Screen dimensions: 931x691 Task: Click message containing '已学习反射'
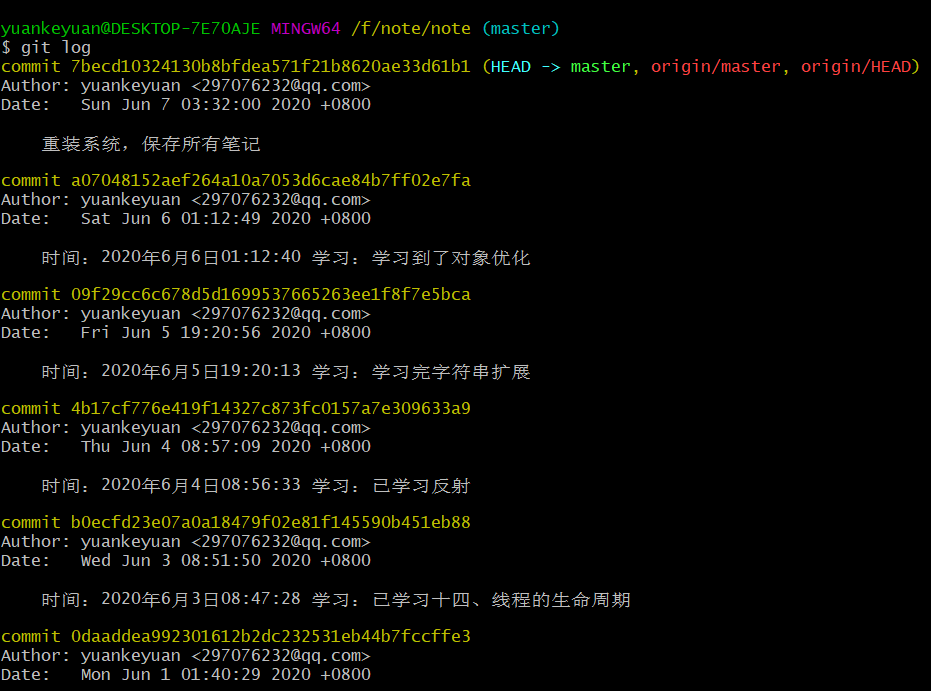coord(256,486)
